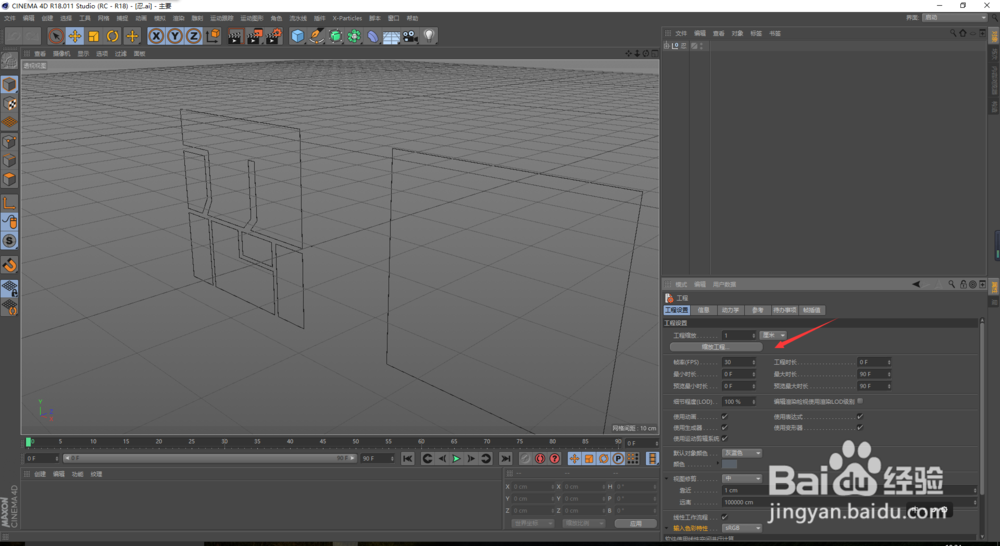The image size is (1000, 546).
Task: Expand the 颜色 color field arrow
Action: (x=718, y=464)
